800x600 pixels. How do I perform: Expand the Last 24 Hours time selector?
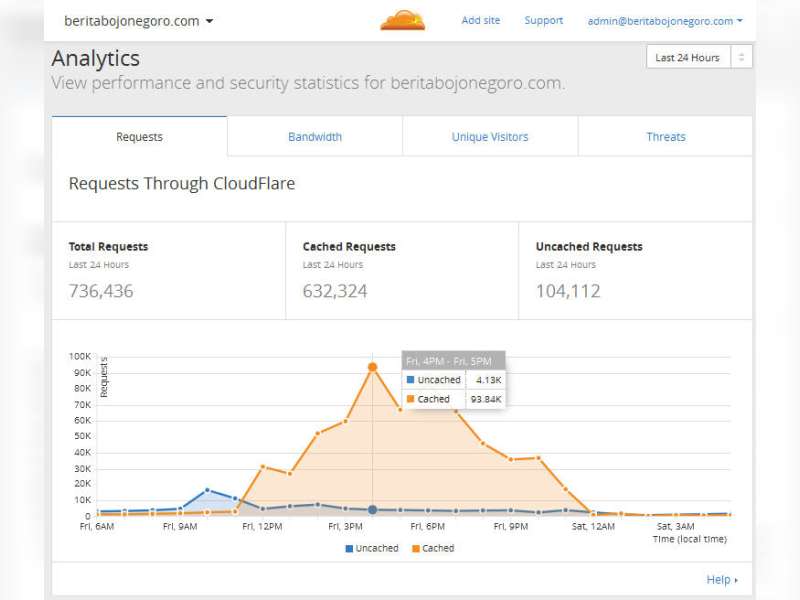(x=698, y=58)
